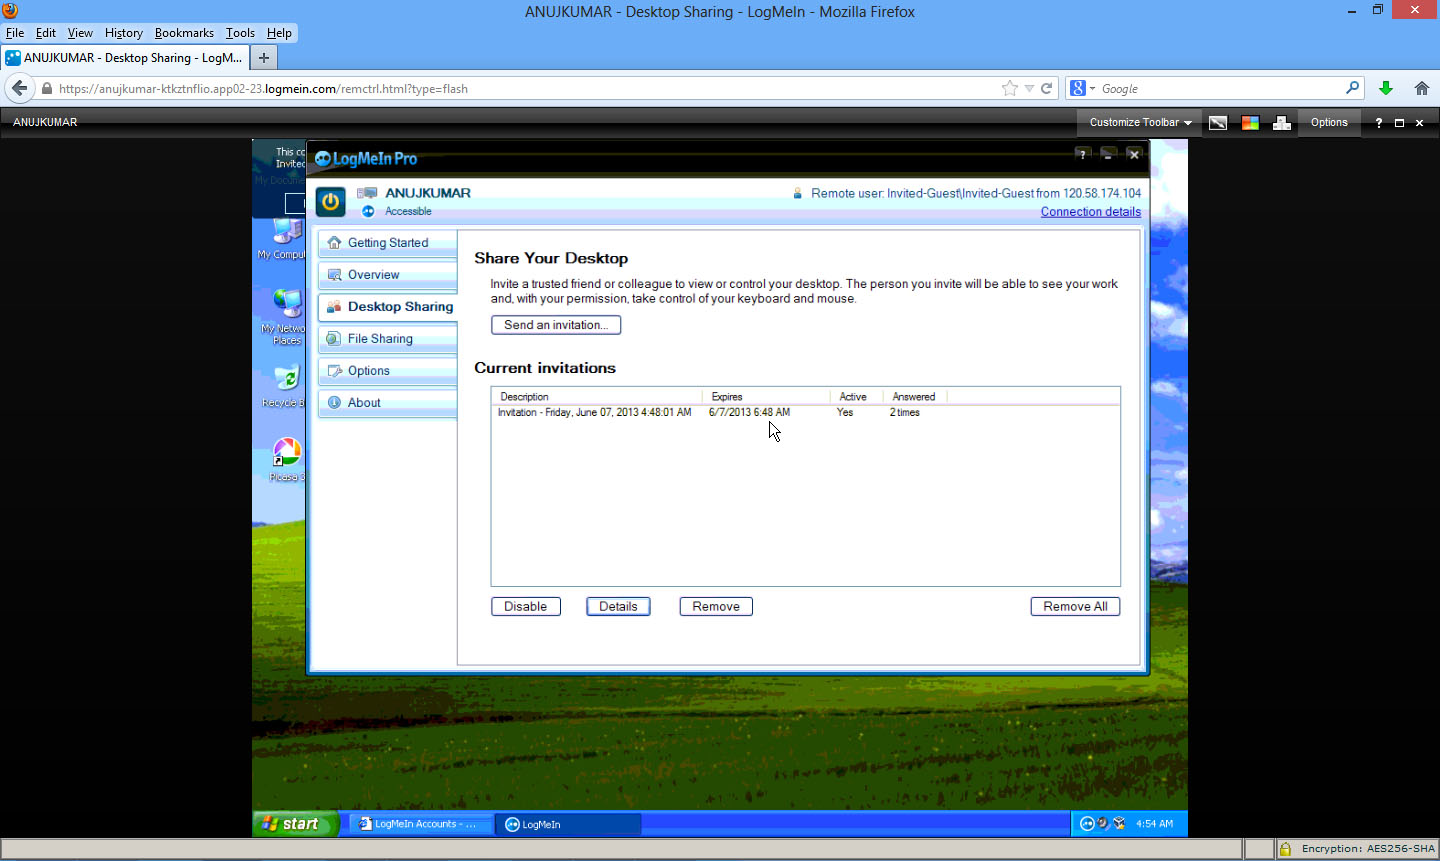Bookmark this page with the star icon
The width and height of the screenshot is (1440, 861).
[x=1010, y=88]
